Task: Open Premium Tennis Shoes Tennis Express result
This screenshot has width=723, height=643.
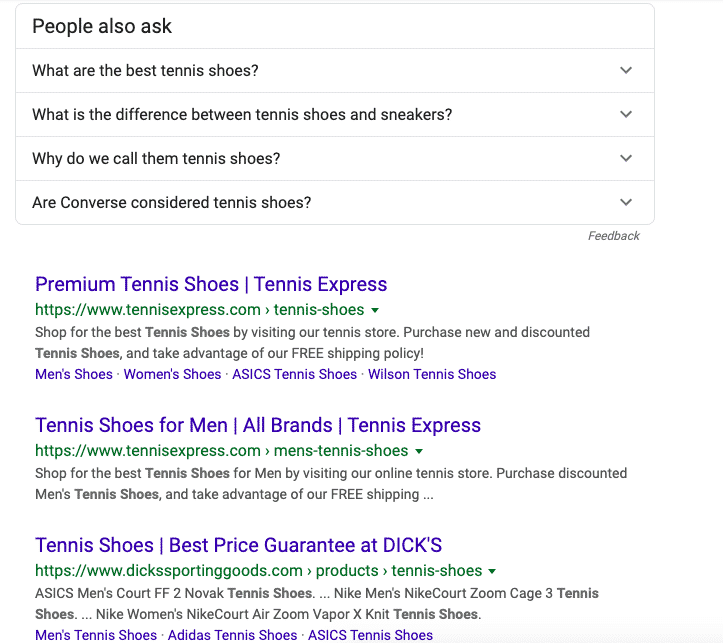Action: 211,284
